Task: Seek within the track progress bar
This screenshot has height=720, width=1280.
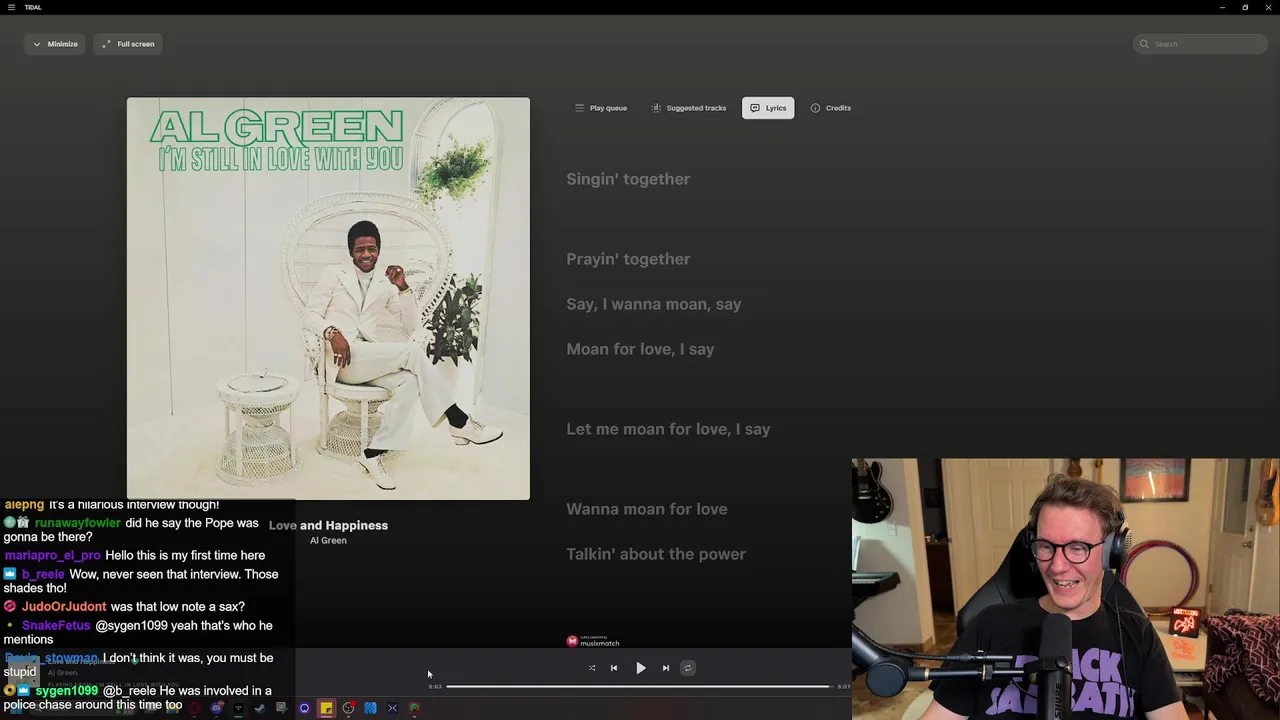Action: [638, 687]
